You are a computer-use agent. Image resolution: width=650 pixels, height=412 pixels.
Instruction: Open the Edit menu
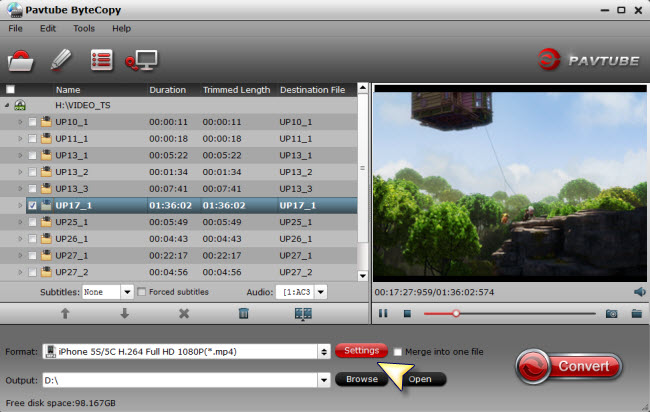pos(48,29)
